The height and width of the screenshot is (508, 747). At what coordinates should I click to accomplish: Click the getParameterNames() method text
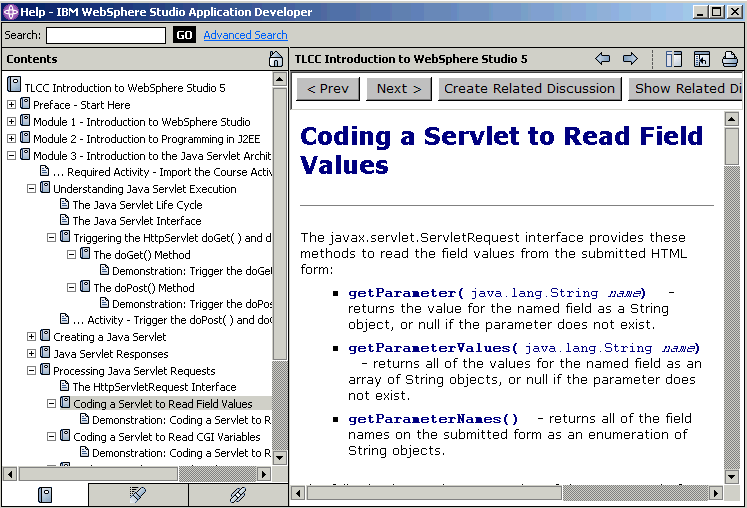click(433, 419)
